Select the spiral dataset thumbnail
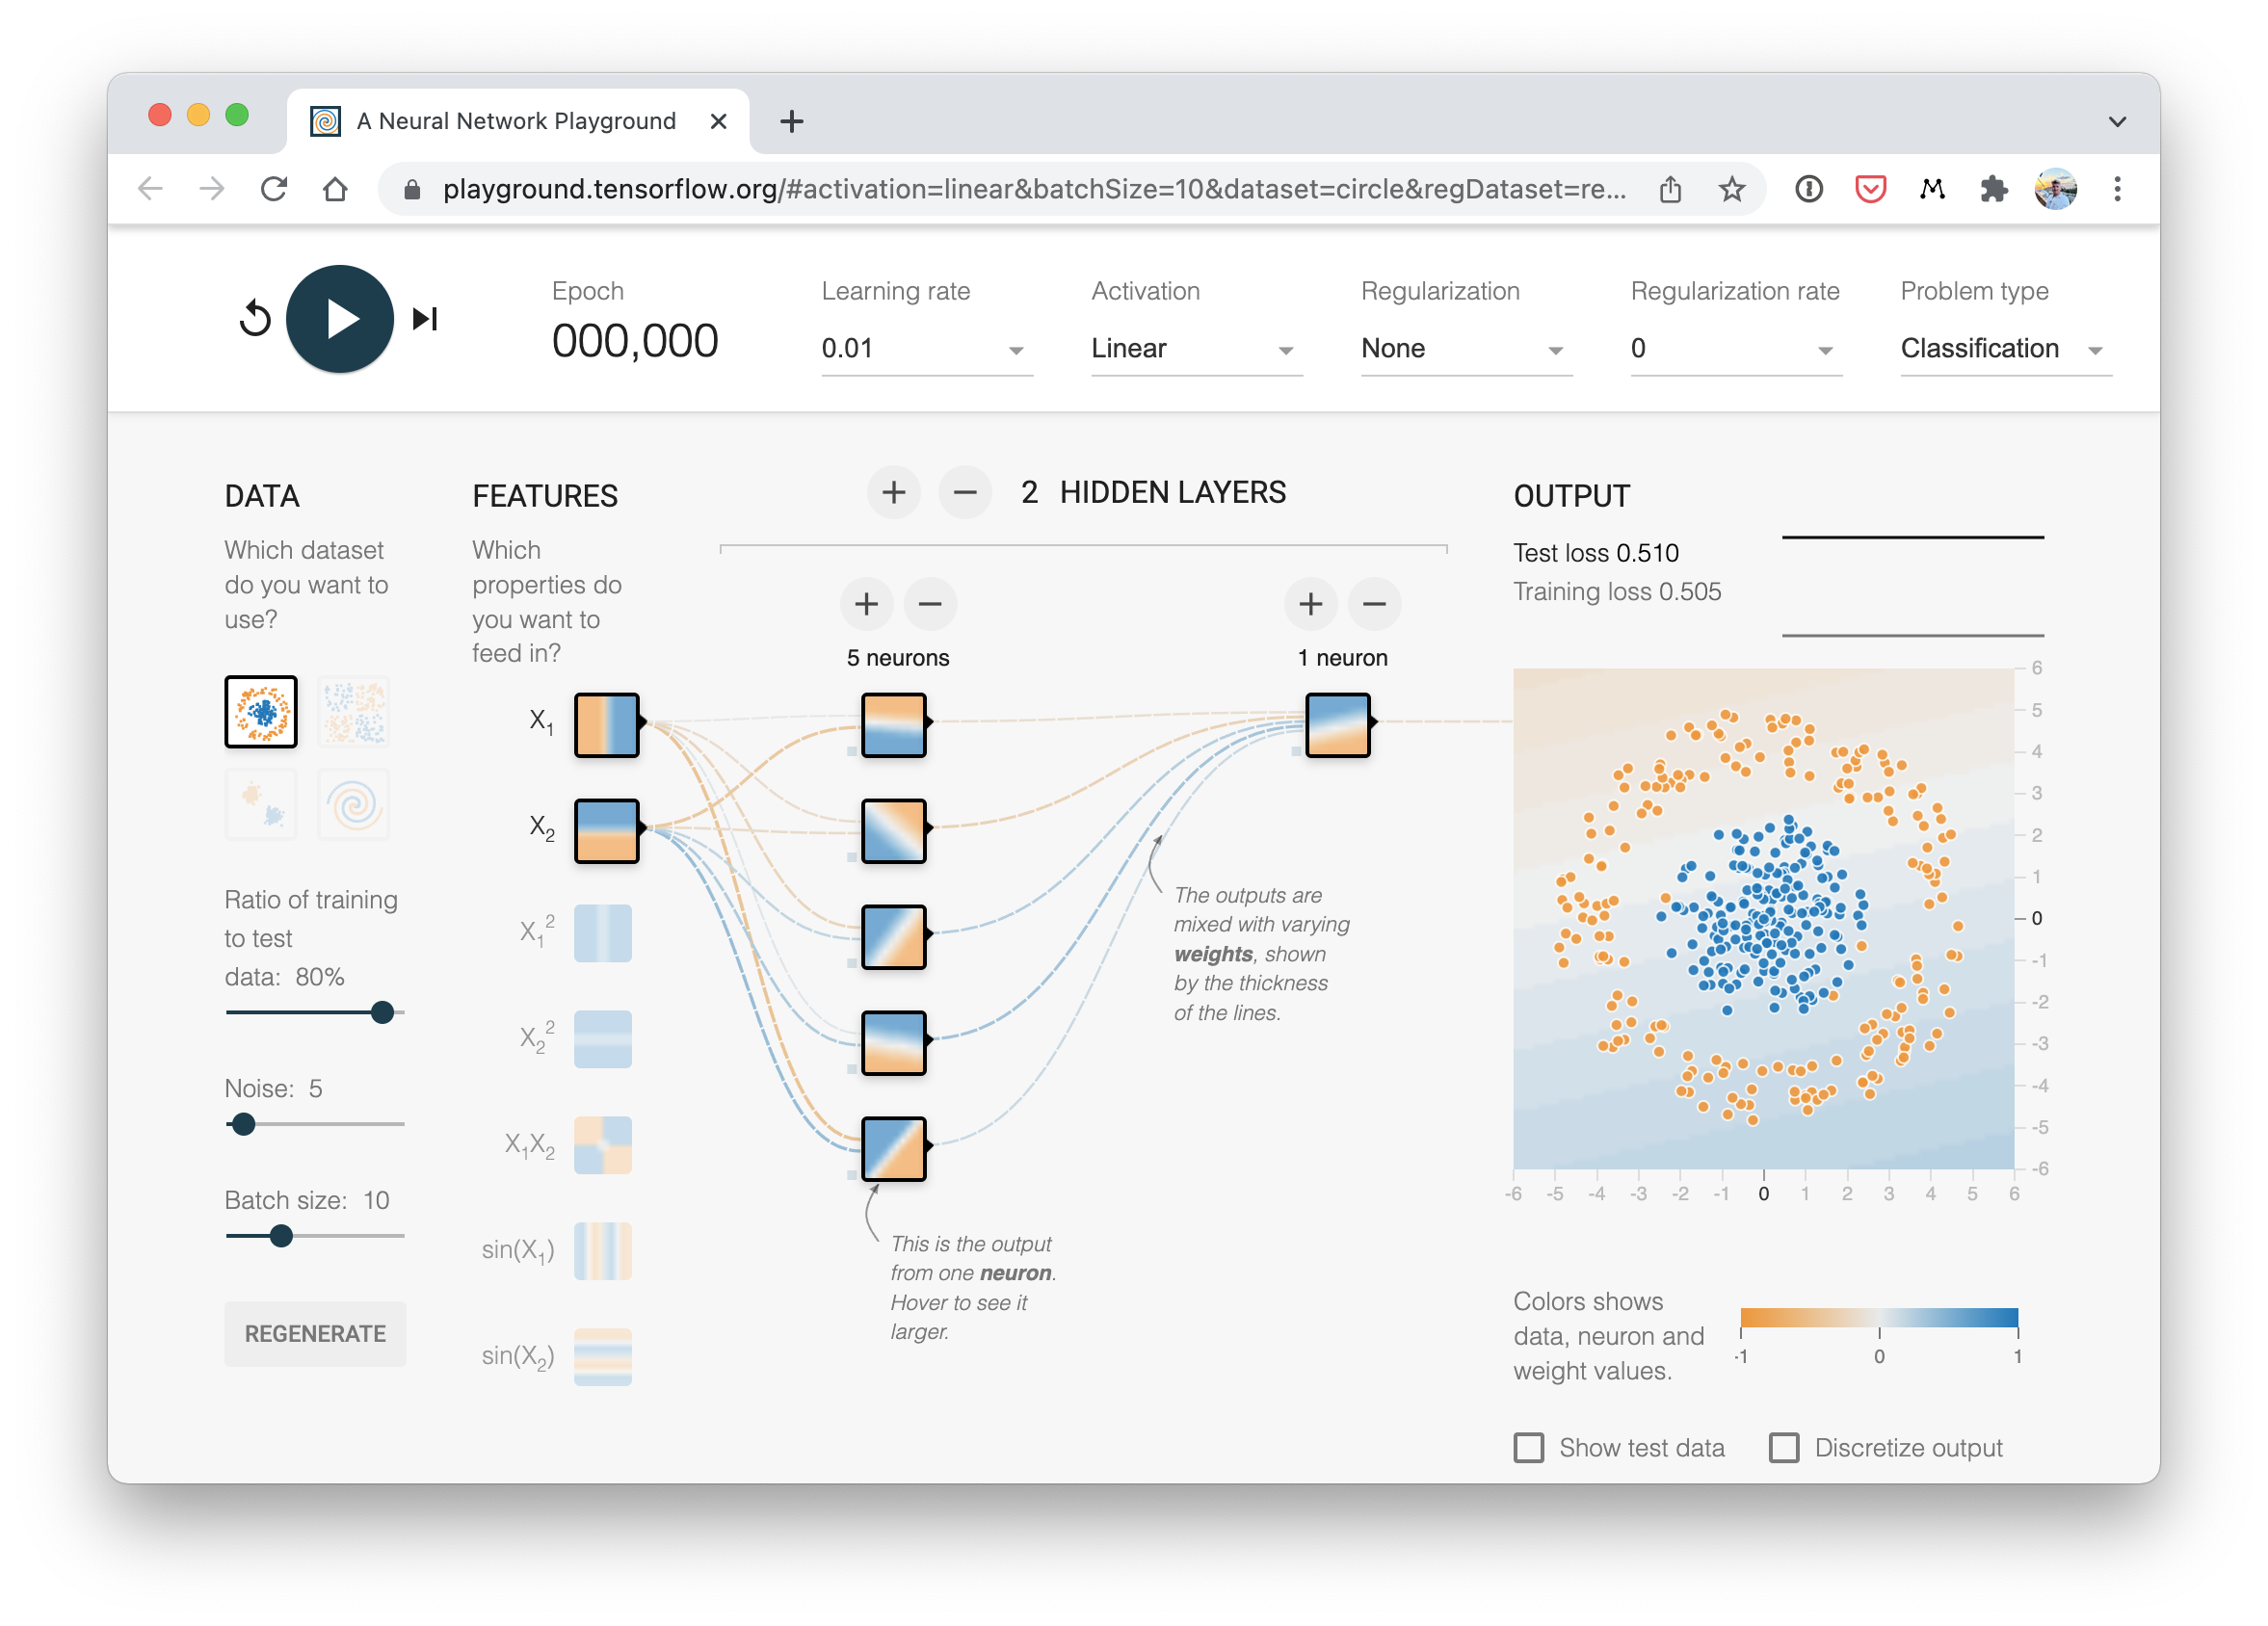The width and height of the screenshot is (2268, 1626). coord(353,804)
